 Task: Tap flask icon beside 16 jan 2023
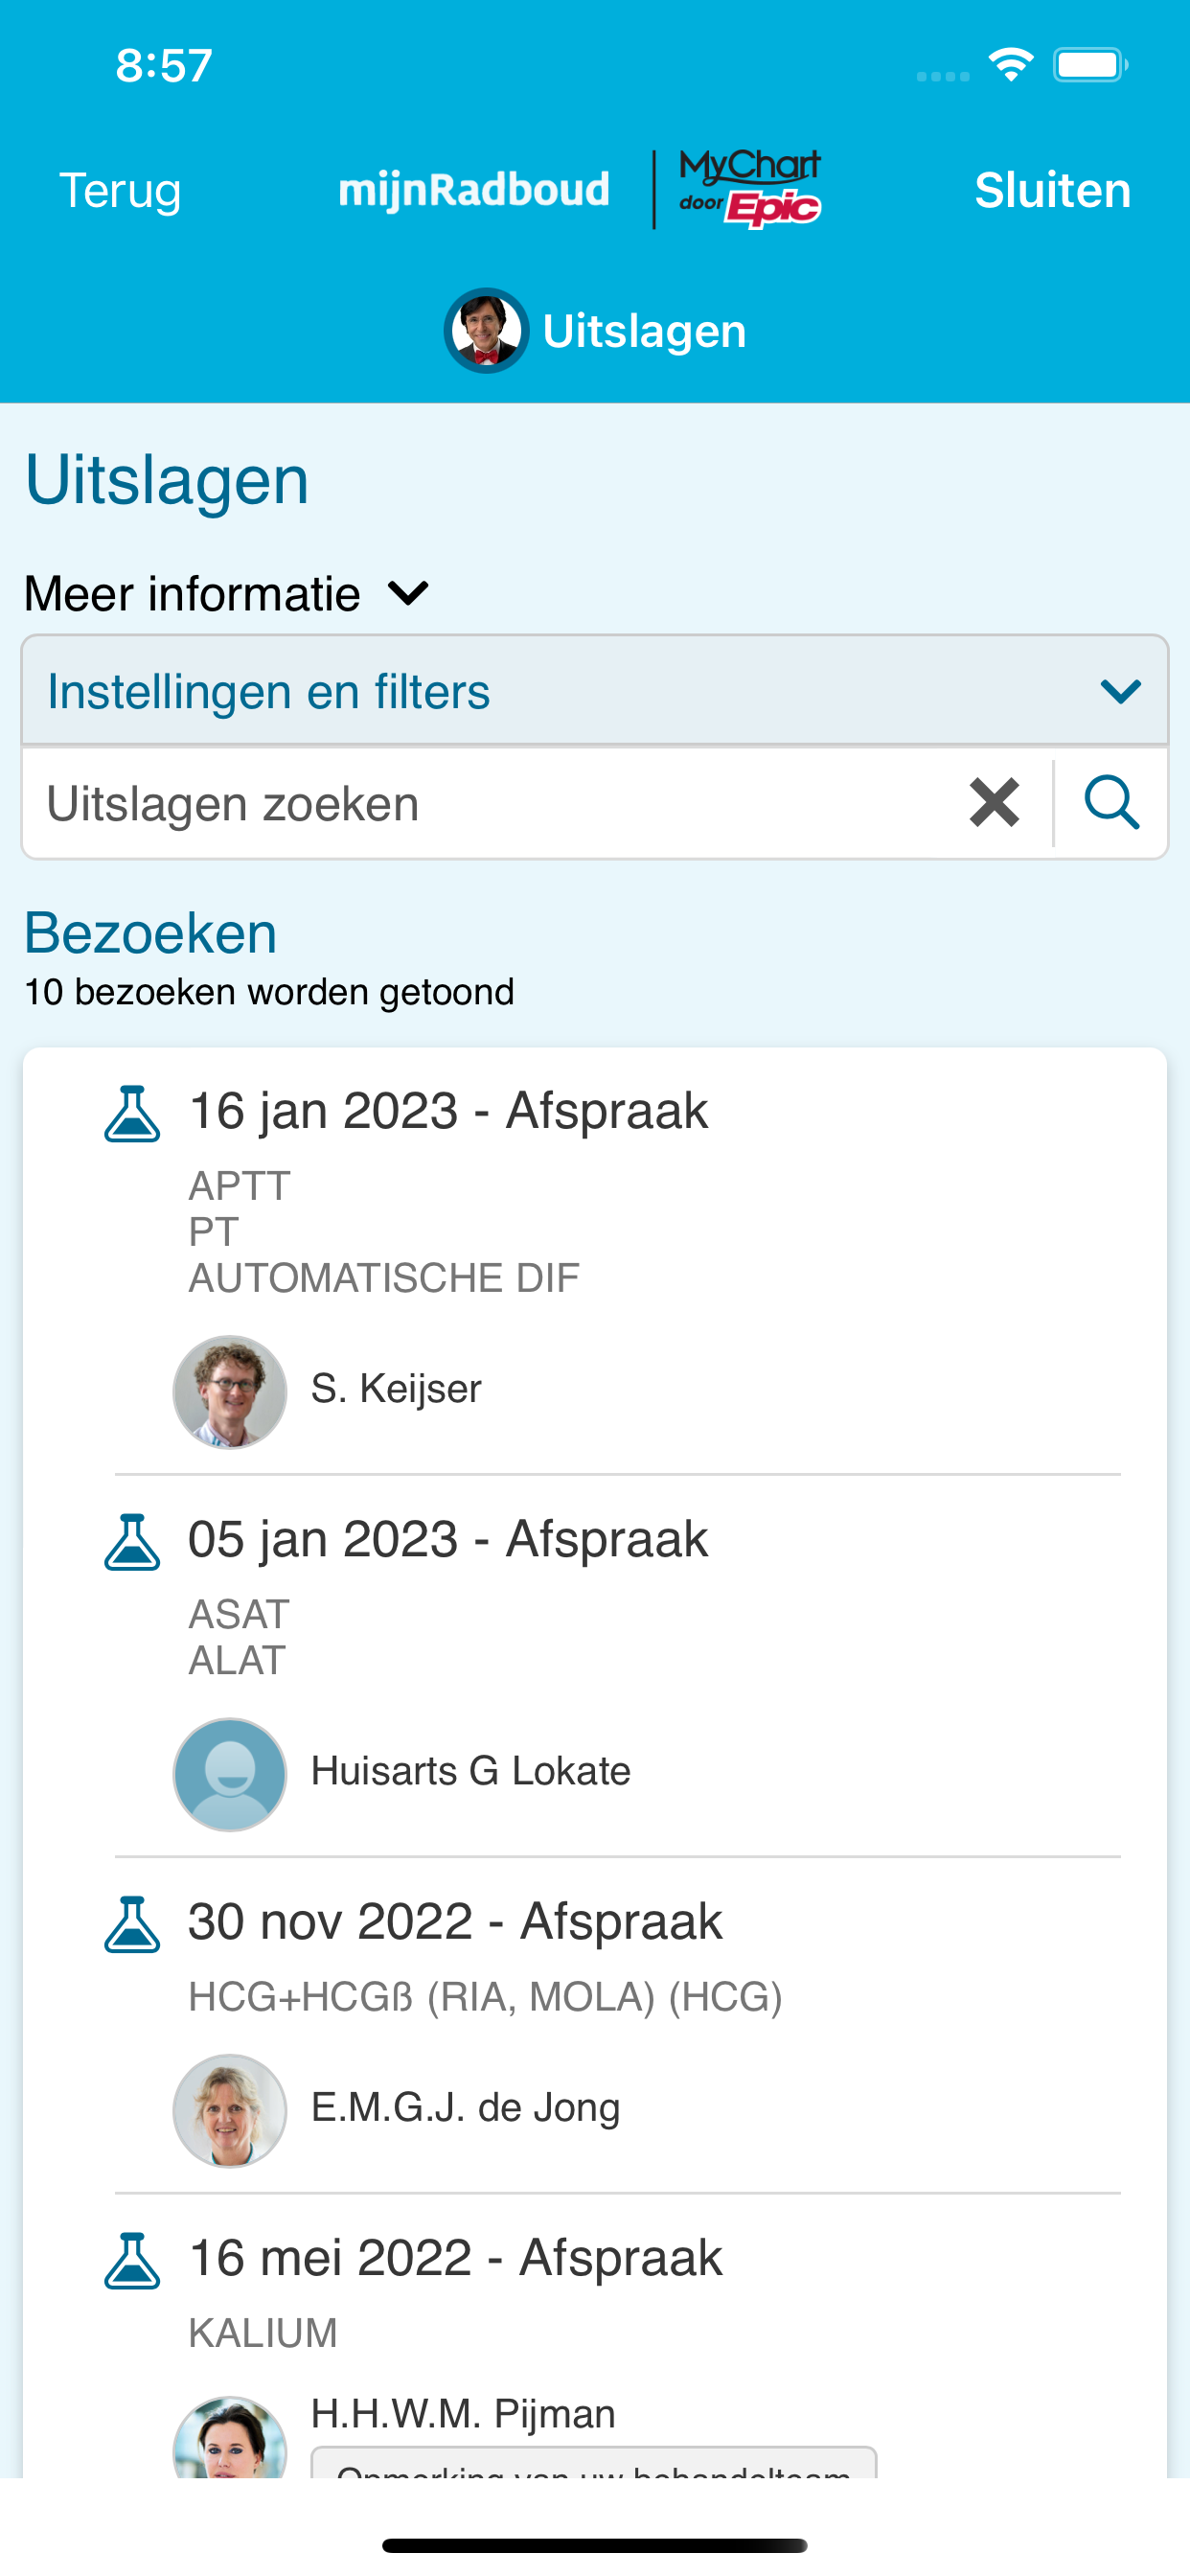pos(132,1114)
